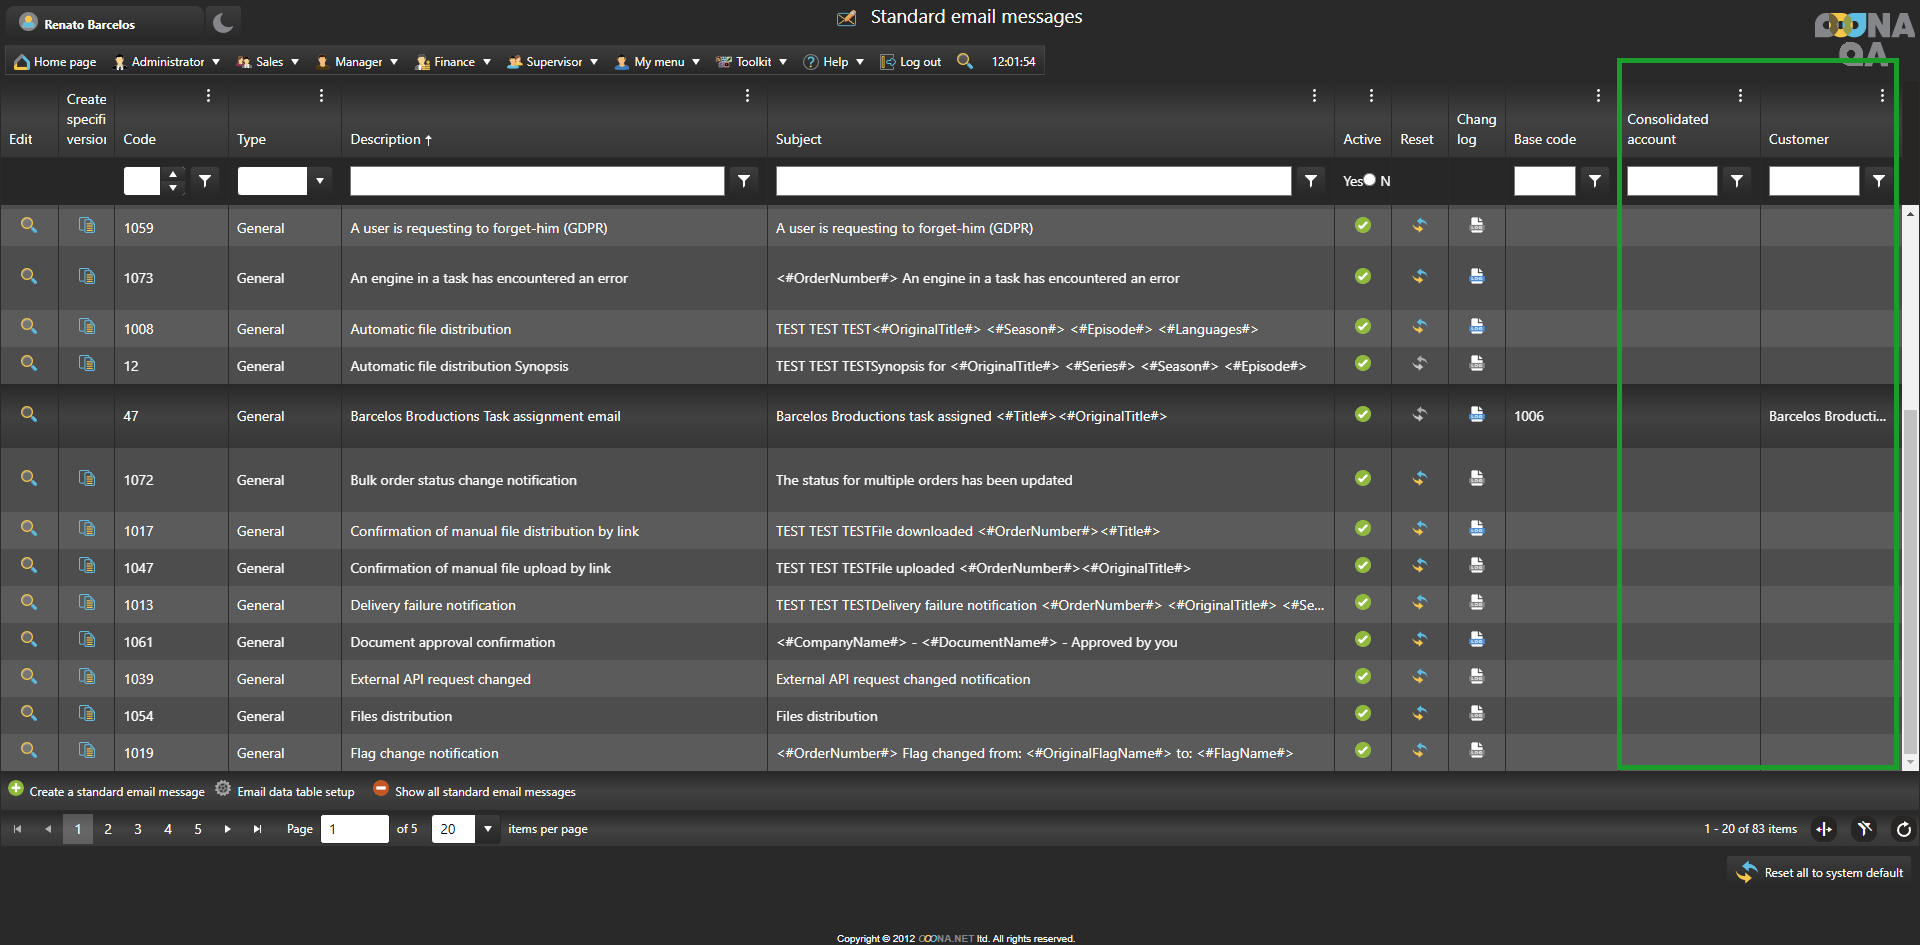Open Subject column options menu

(1313, 96)
